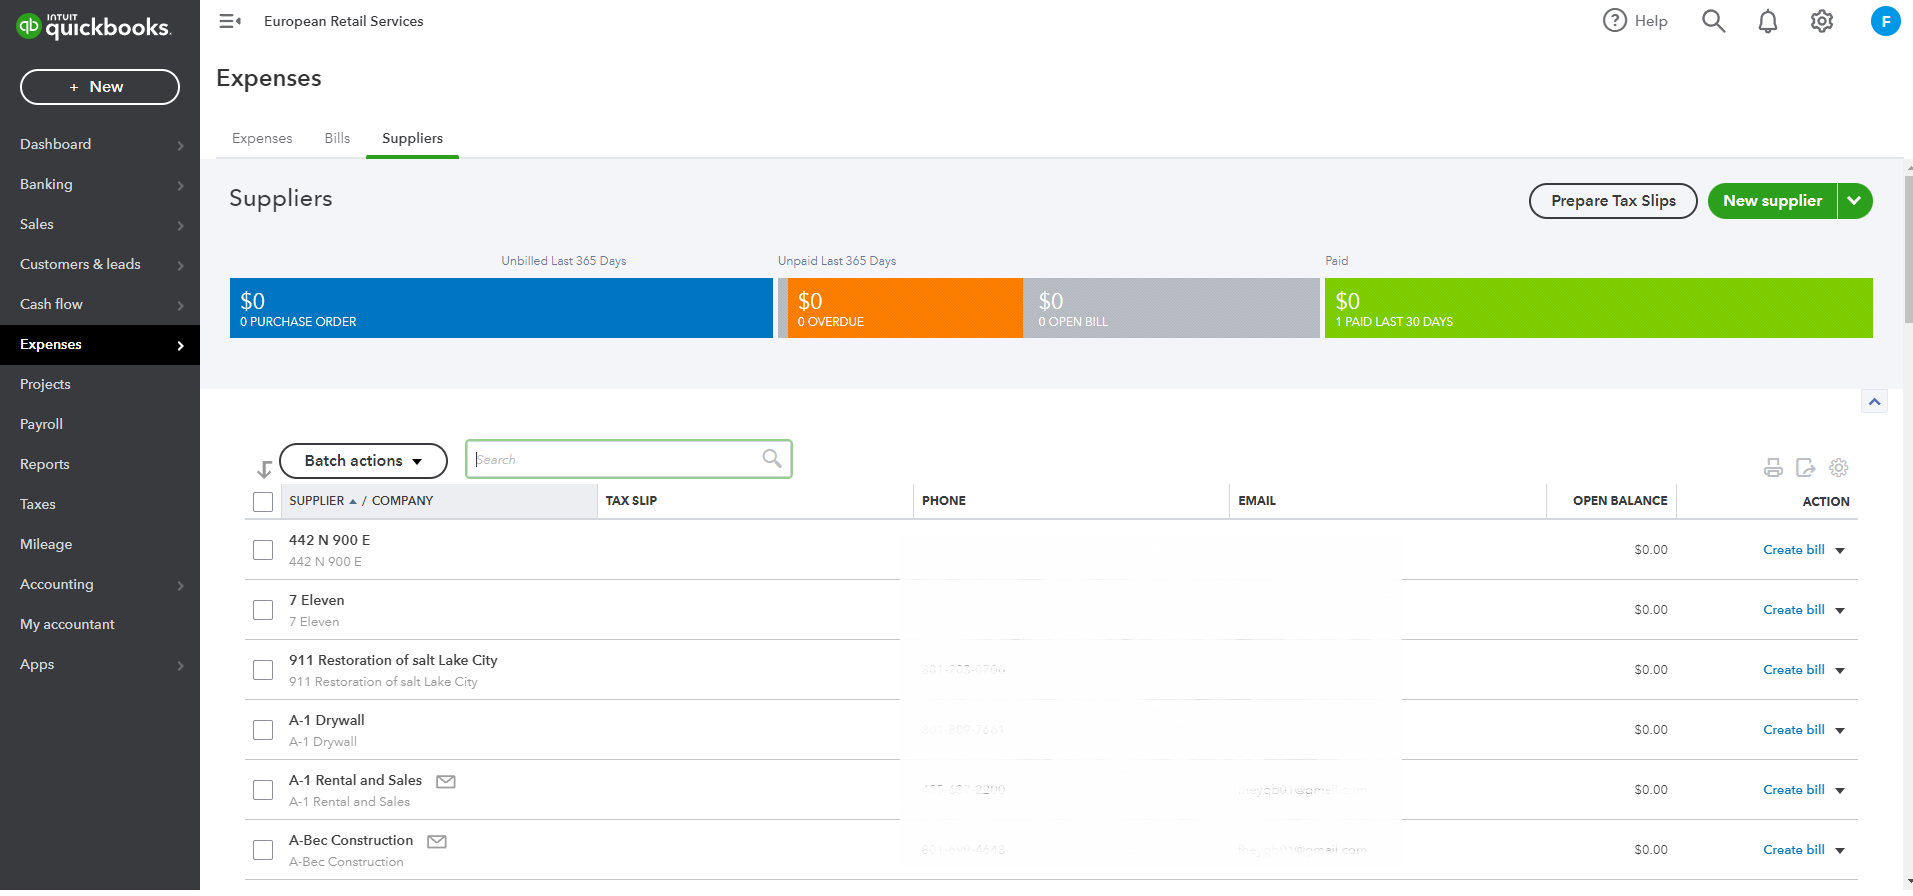Open My accountant in the sidebar

(100, 624)
